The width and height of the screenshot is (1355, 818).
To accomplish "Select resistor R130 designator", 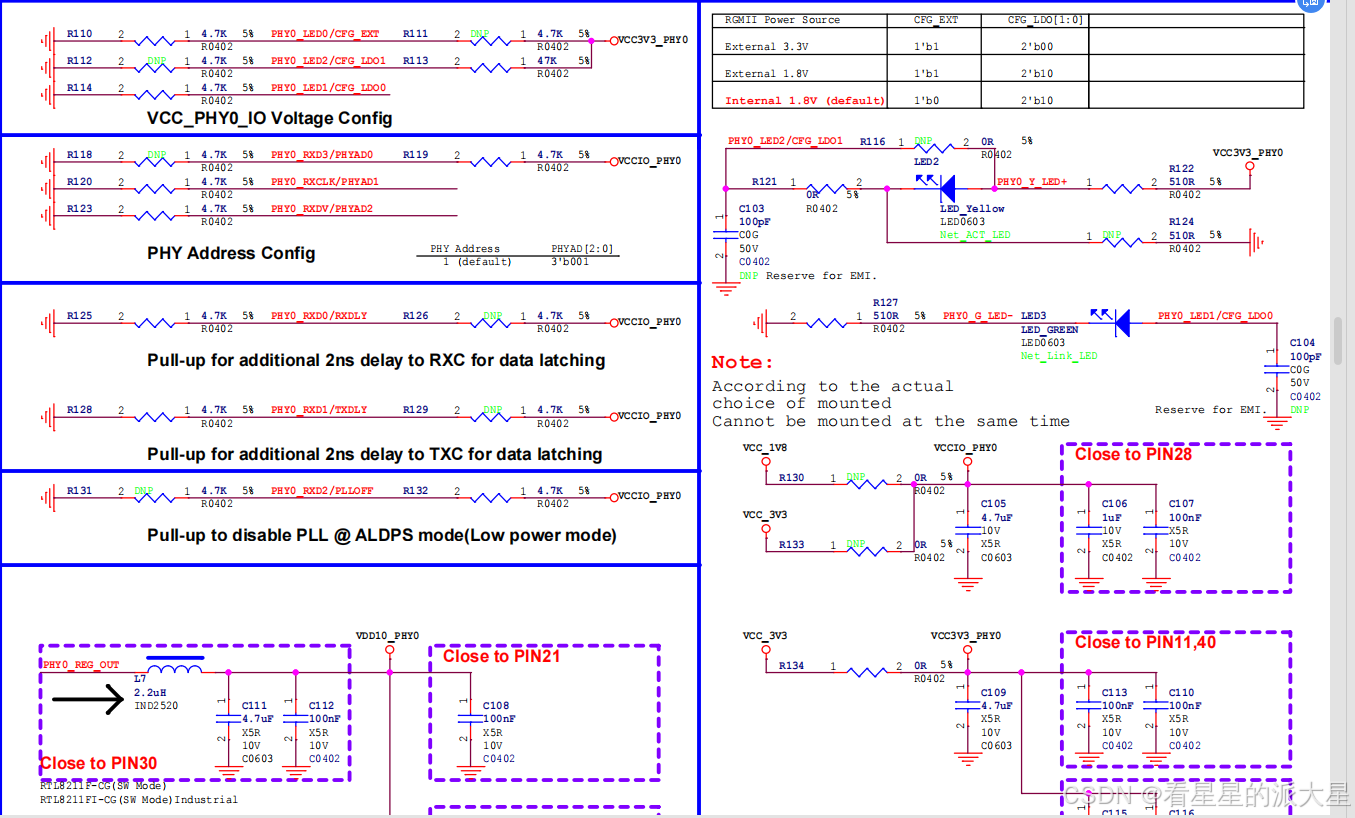I will [x=792, y=478].
